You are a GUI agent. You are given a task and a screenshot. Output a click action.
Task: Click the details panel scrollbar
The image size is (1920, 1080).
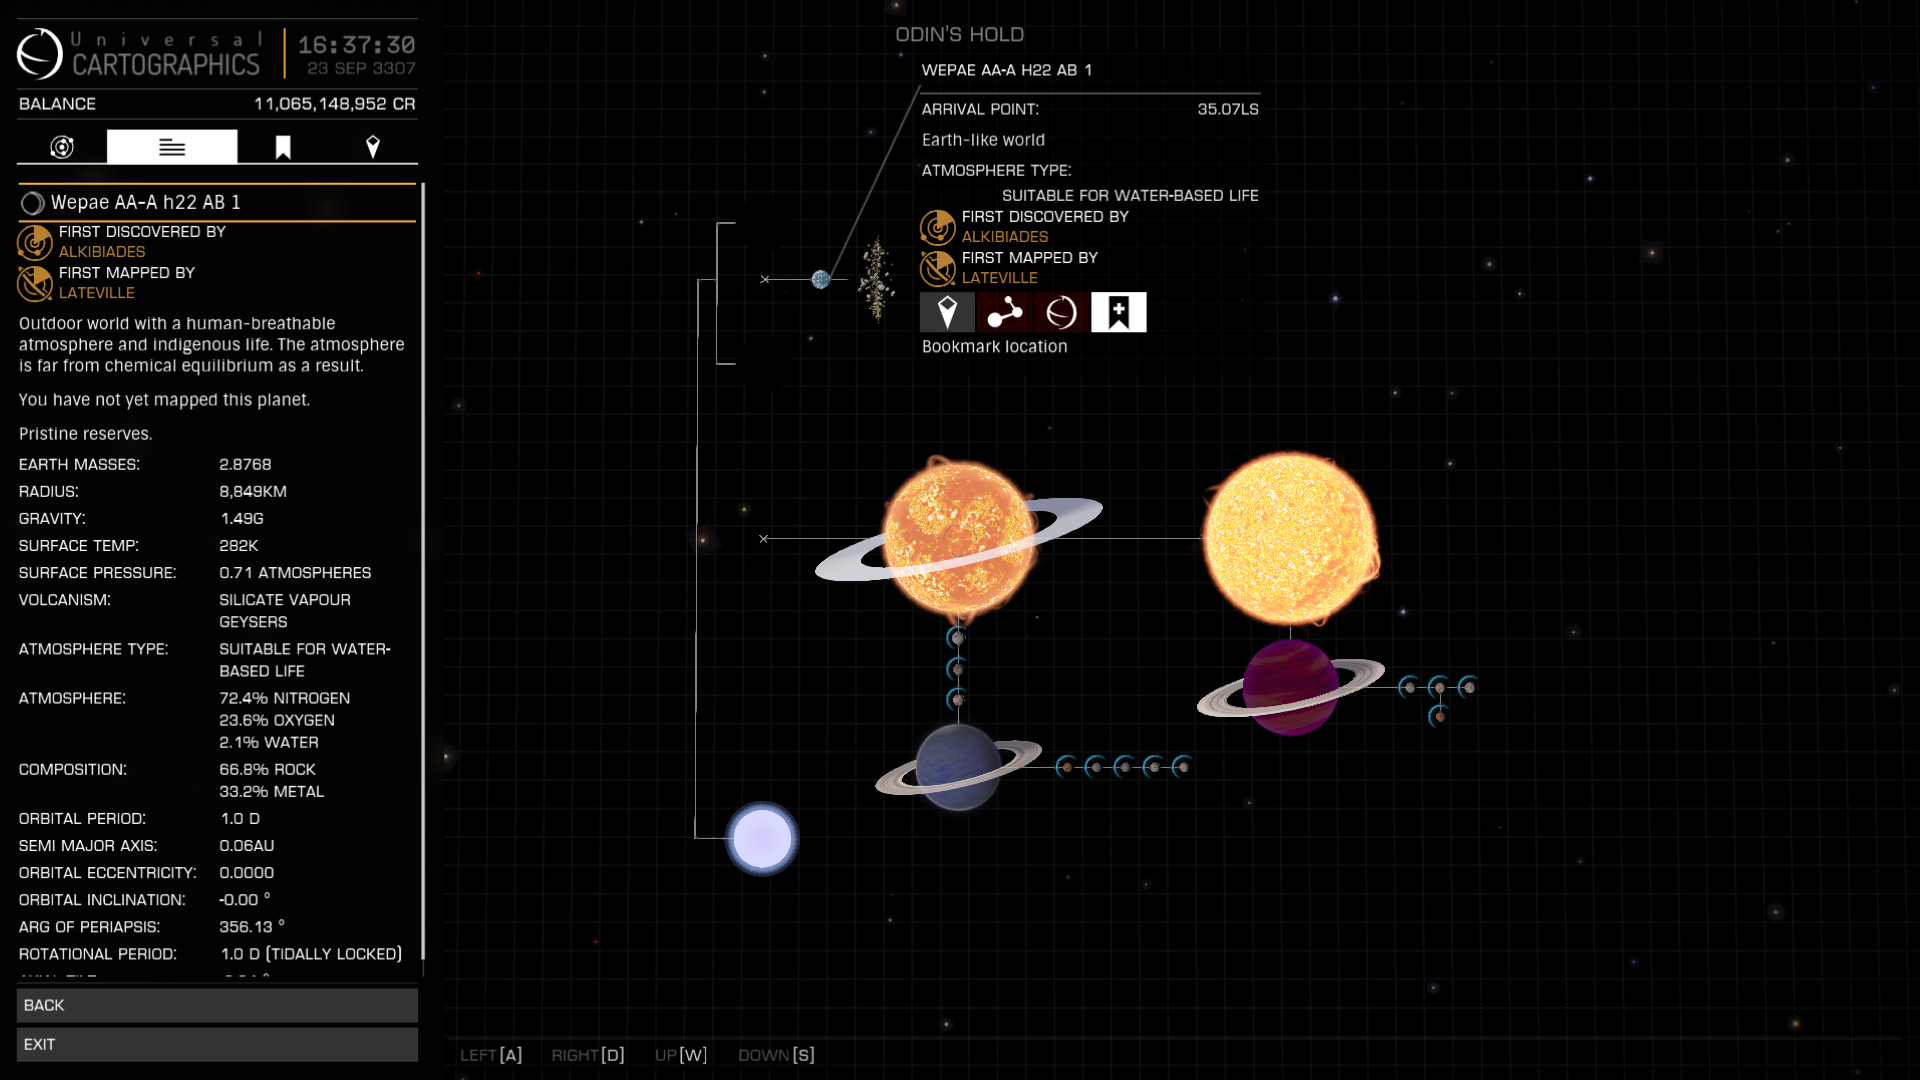tap(423, 572)
